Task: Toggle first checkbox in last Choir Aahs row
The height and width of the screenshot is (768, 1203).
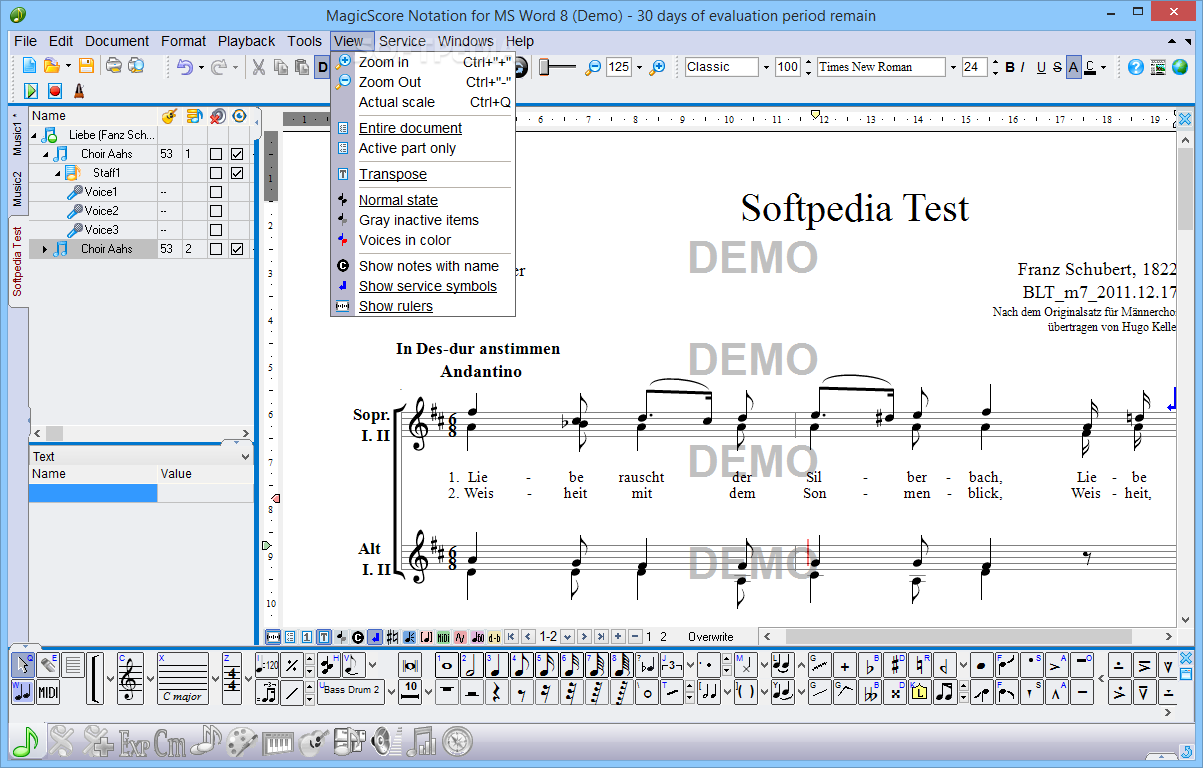Action: tap(215, 249)
